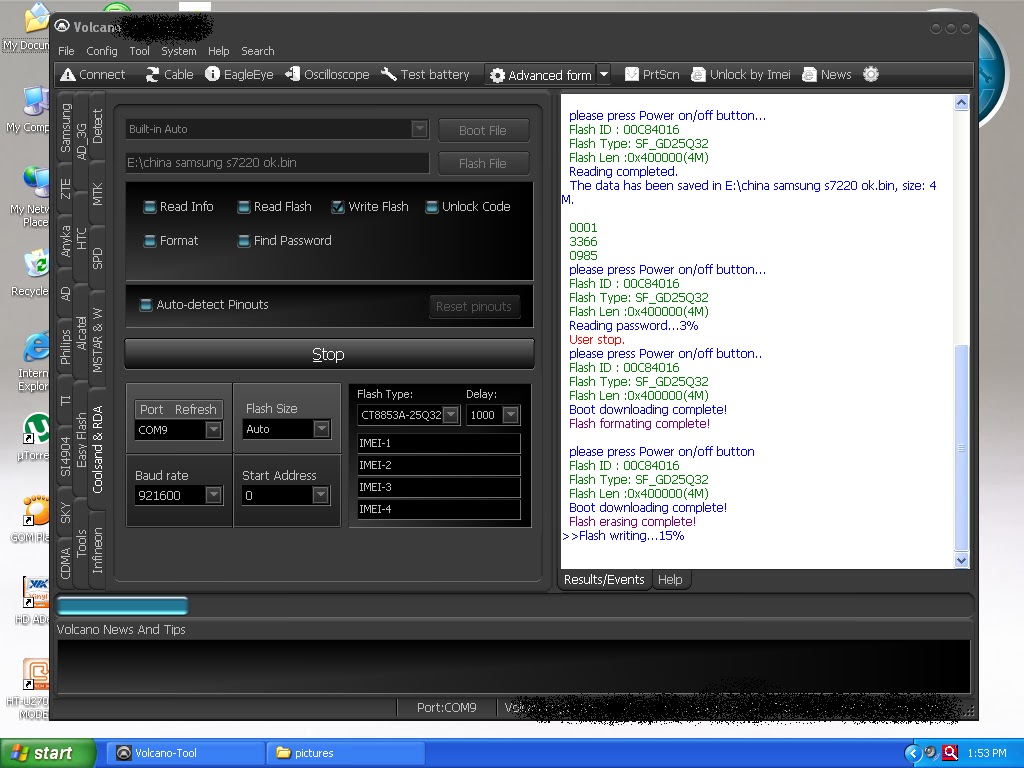Select the SPD side tab
This screenshot has width=1024, height=768.
click(98, 259)
